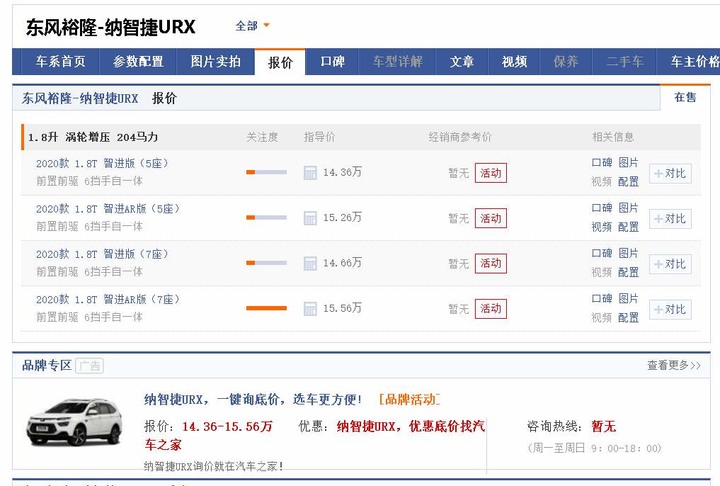Open the 车主价格 tab
Viewport: 720px width, 486px height.
click(x=694, y=62)
